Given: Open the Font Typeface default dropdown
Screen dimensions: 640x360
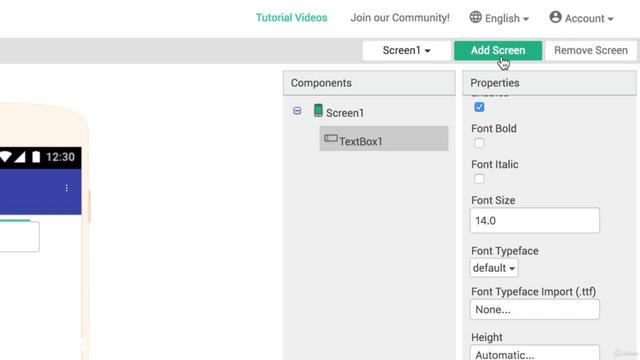Looking at the screenshot, I should [x=494, y=268].
